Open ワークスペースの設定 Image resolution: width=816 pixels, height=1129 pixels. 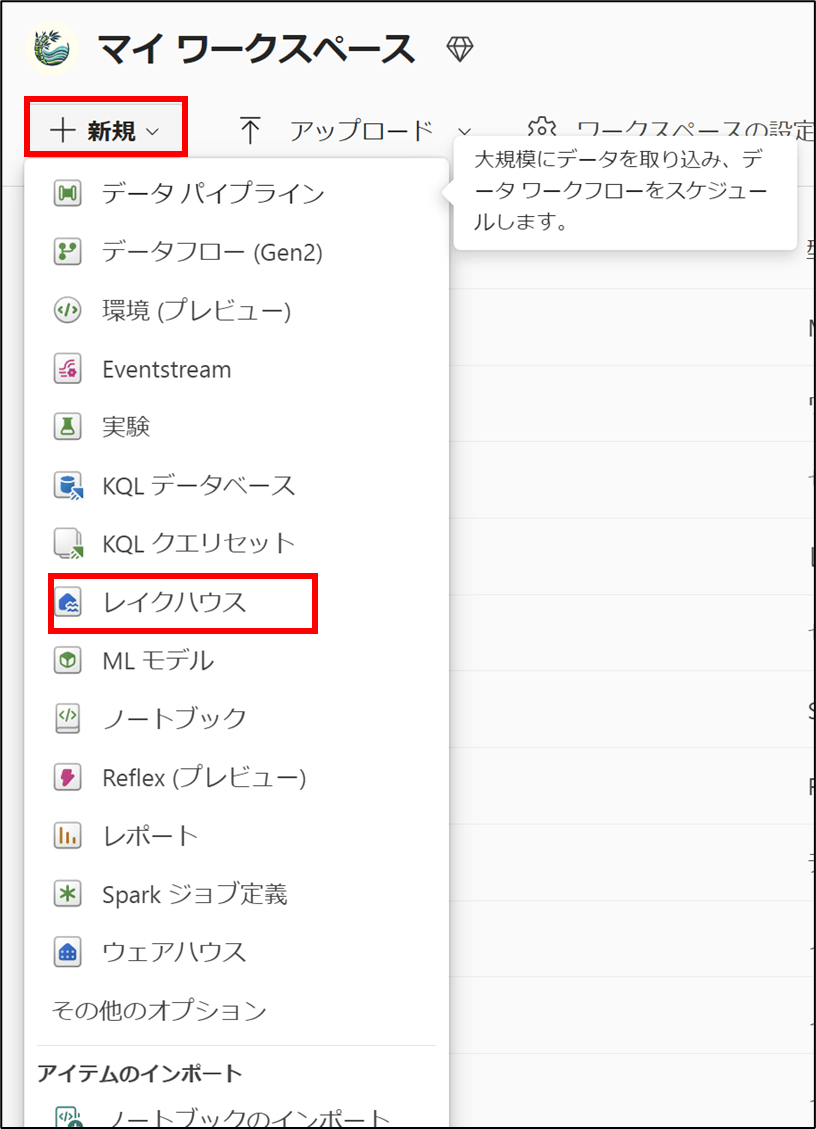695,130
